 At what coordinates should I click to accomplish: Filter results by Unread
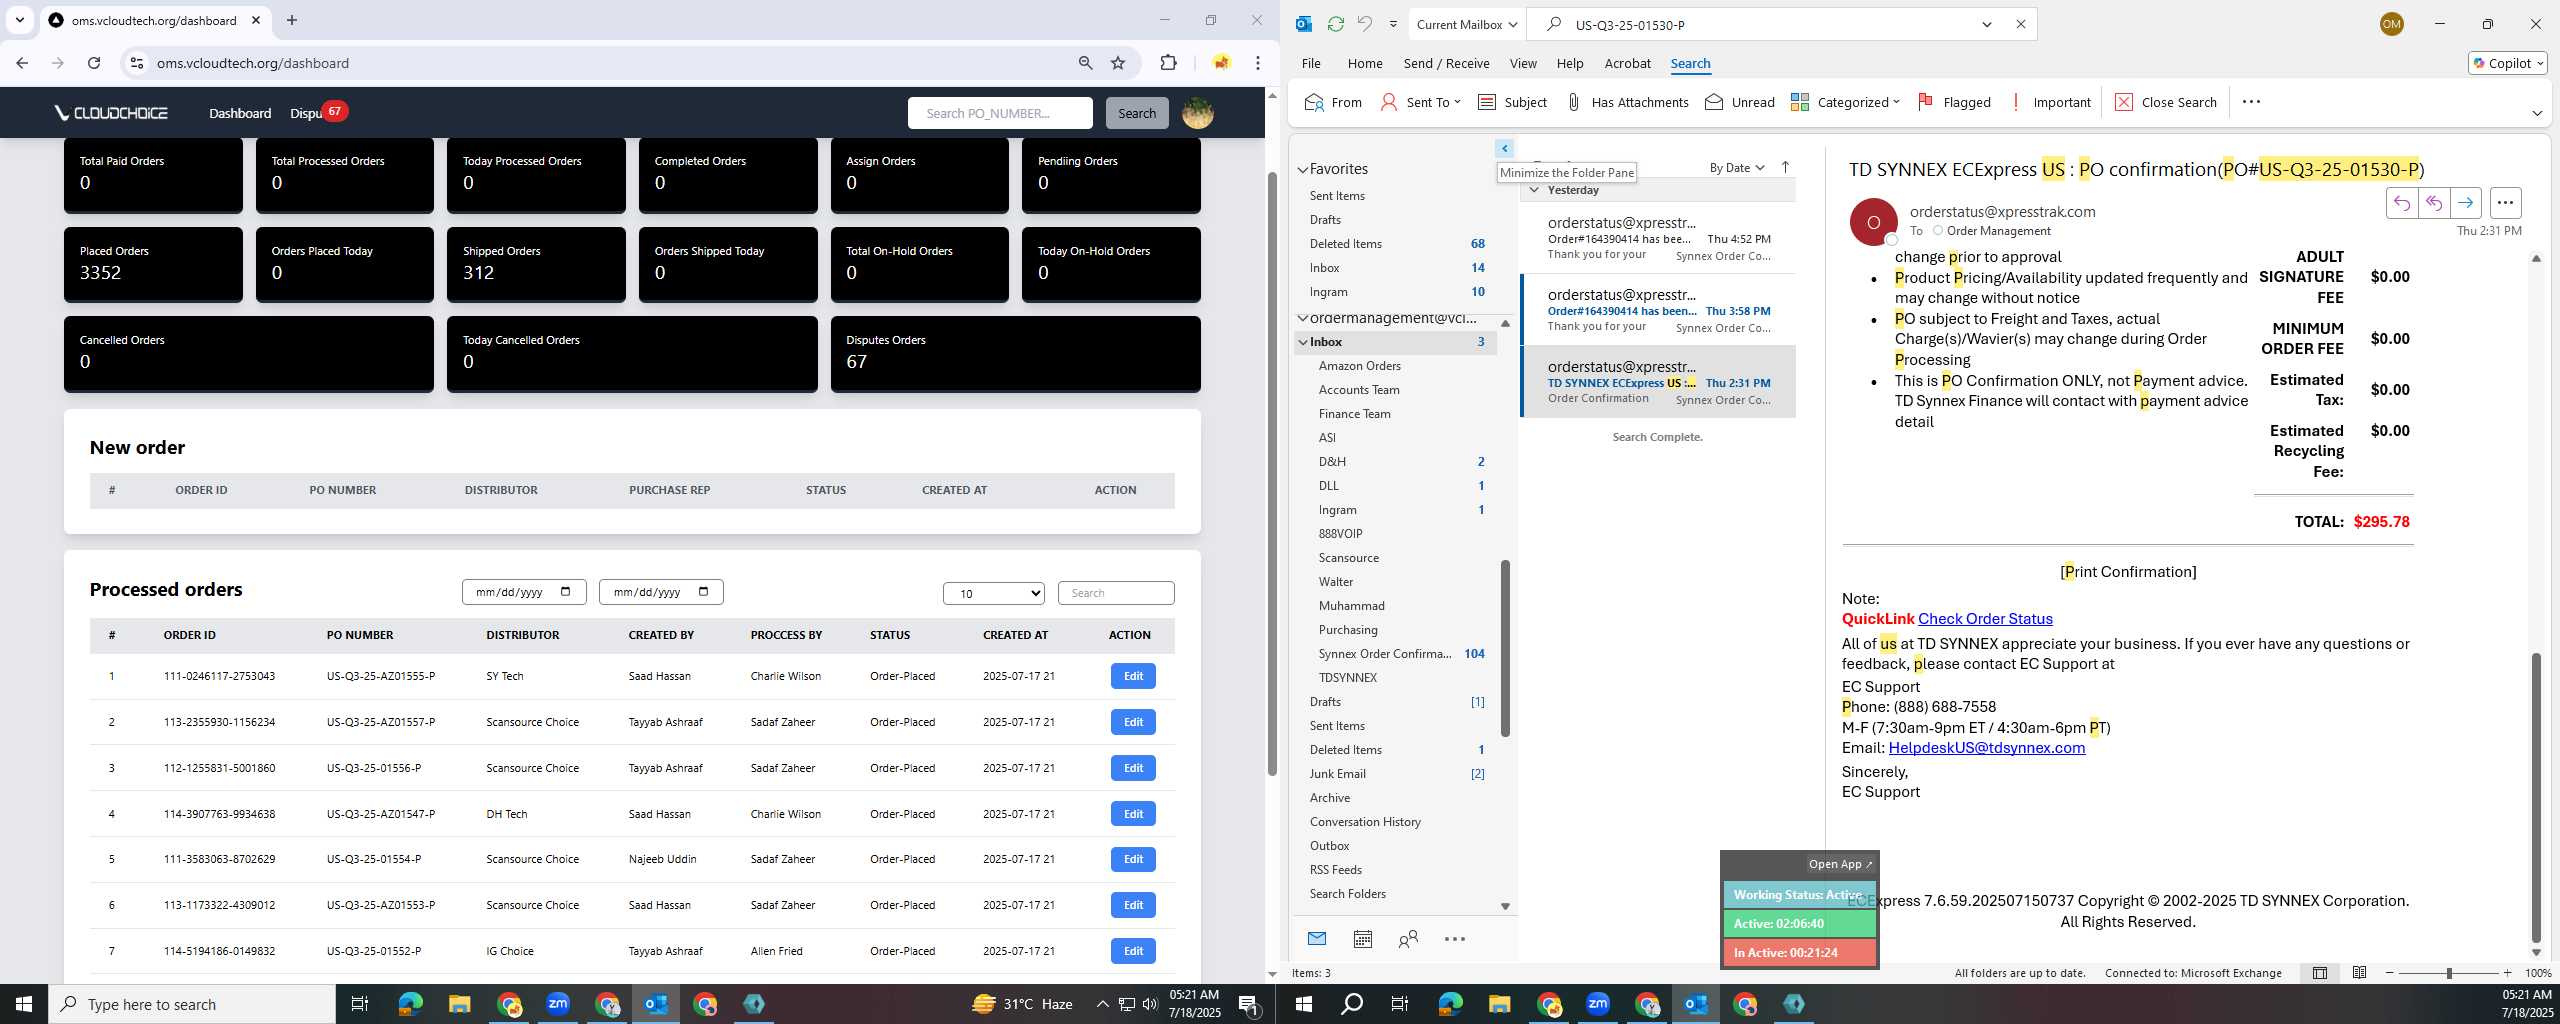[x=1740, y=102]
